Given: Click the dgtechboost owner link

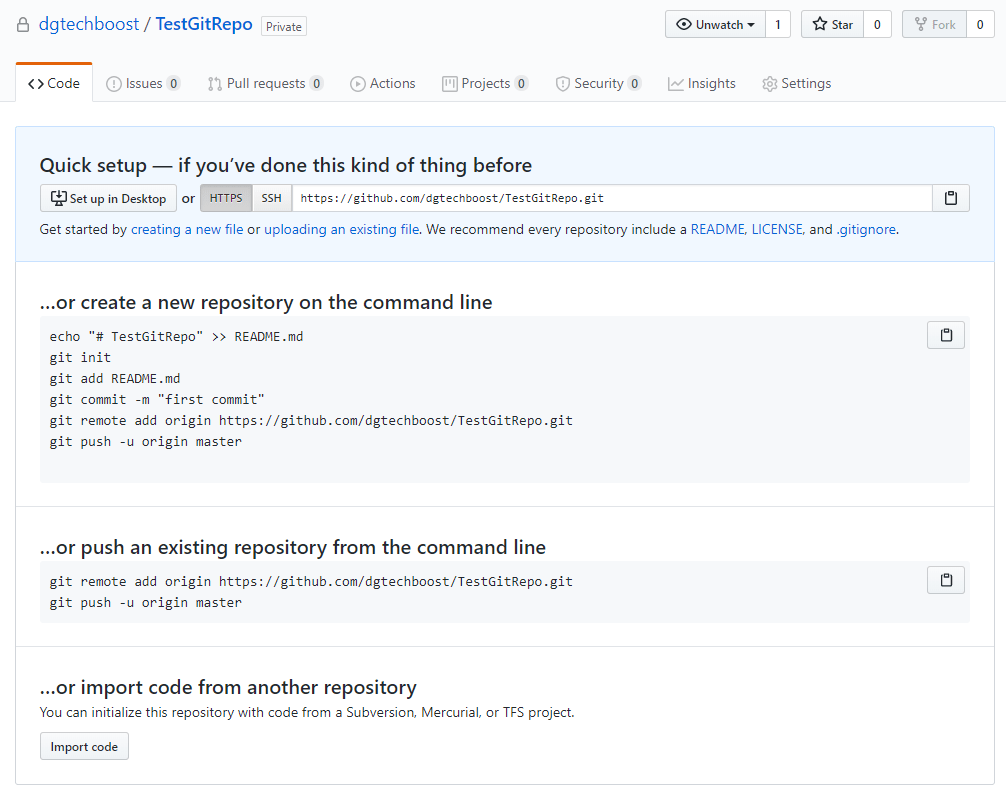Looking at the screenshot, I should 89,25.
